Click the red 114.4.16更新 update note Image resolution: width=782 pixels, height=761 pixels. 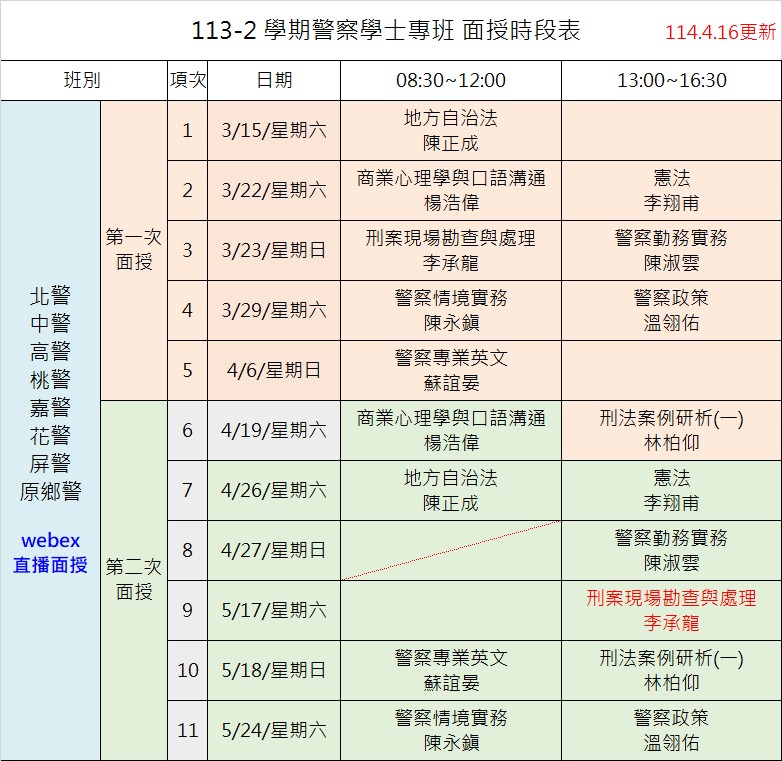tap(721, 32)
